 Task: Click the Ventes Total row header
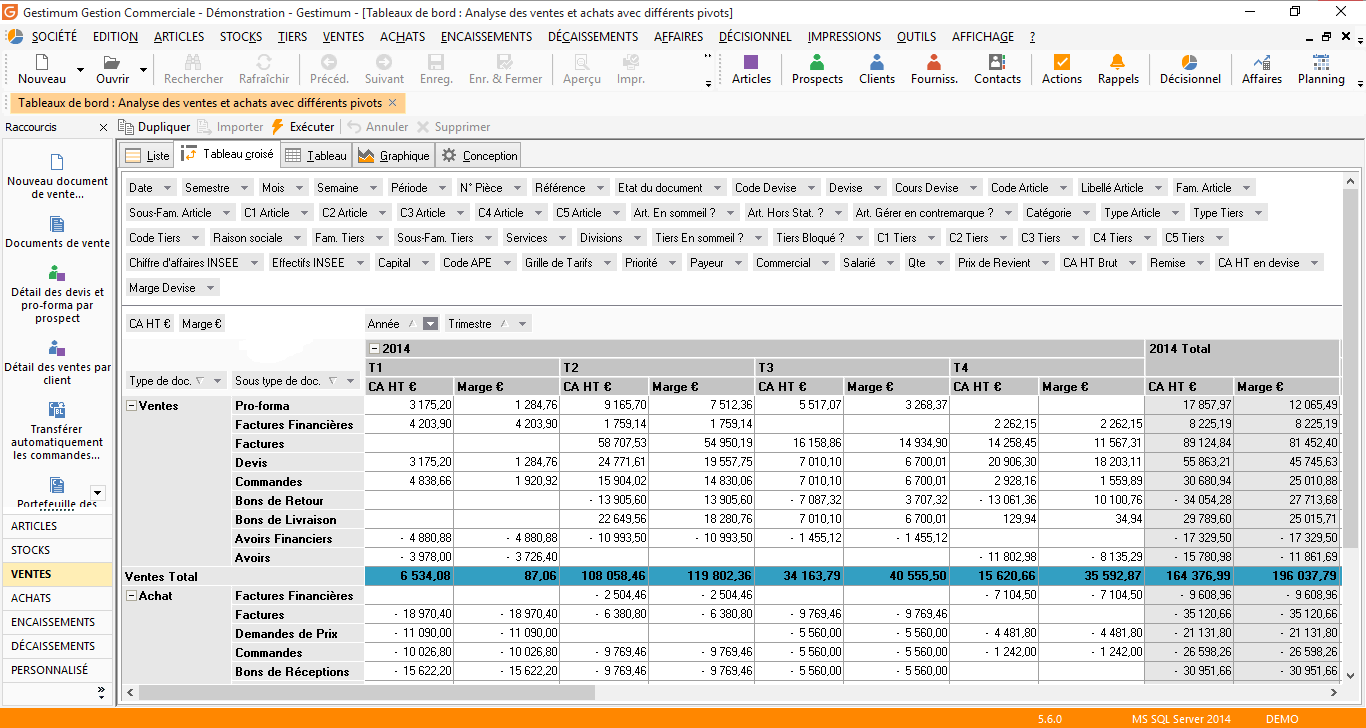(x=244, y=577)
